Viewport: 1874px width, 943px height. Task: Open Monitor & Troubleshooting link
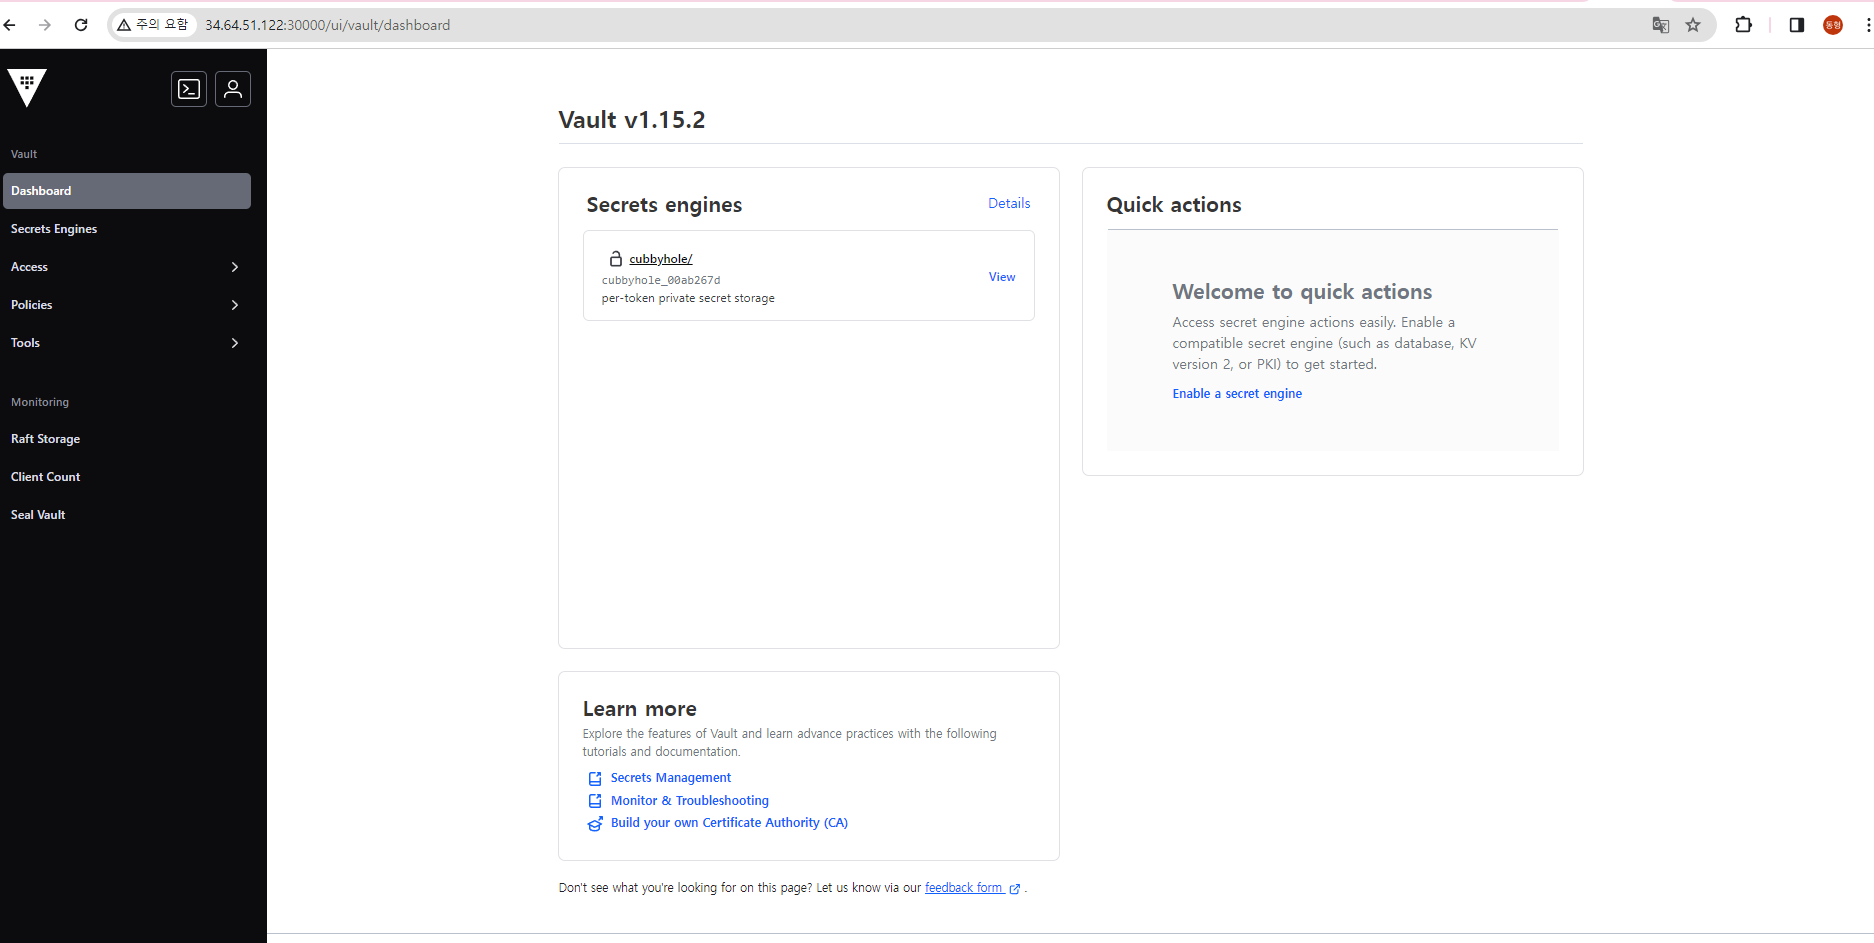click(690, 801)
